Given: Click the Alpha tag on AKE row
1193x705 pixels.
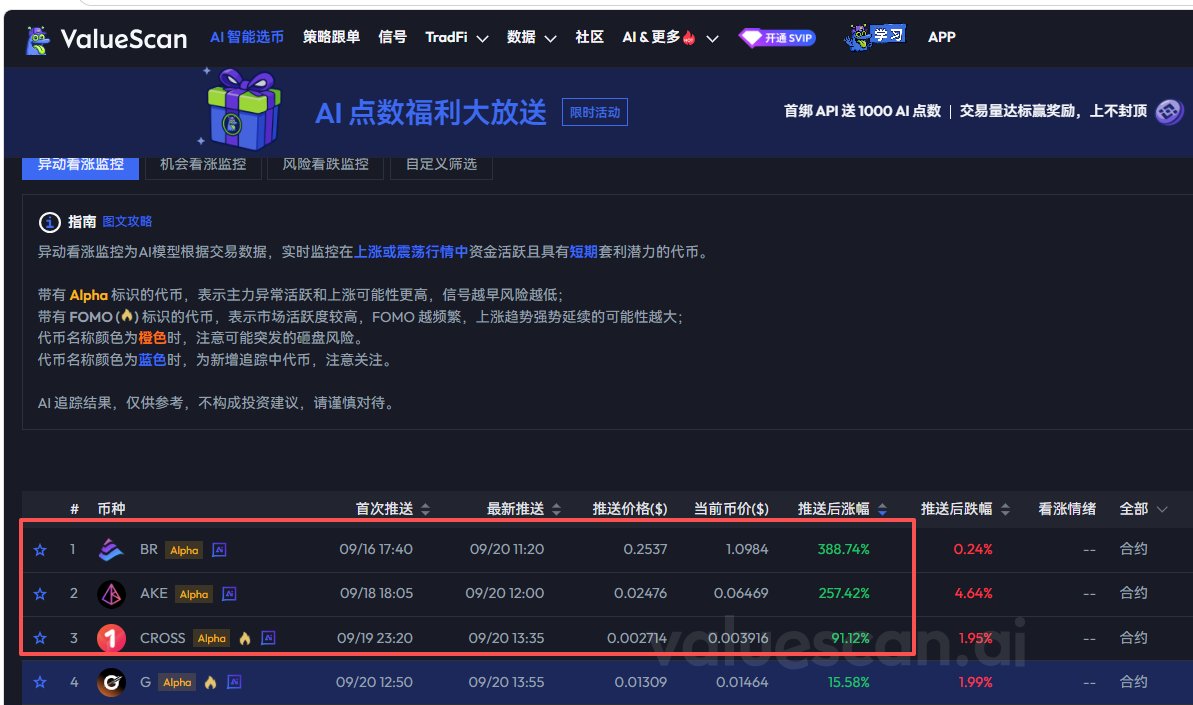Looking at the screenshot, I should (194, 594).
